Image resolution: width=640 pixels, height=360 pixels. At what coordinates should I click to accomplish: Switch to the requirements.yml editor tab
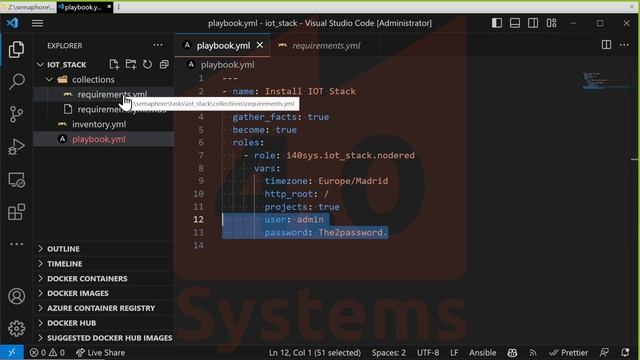tap(326, 45)
